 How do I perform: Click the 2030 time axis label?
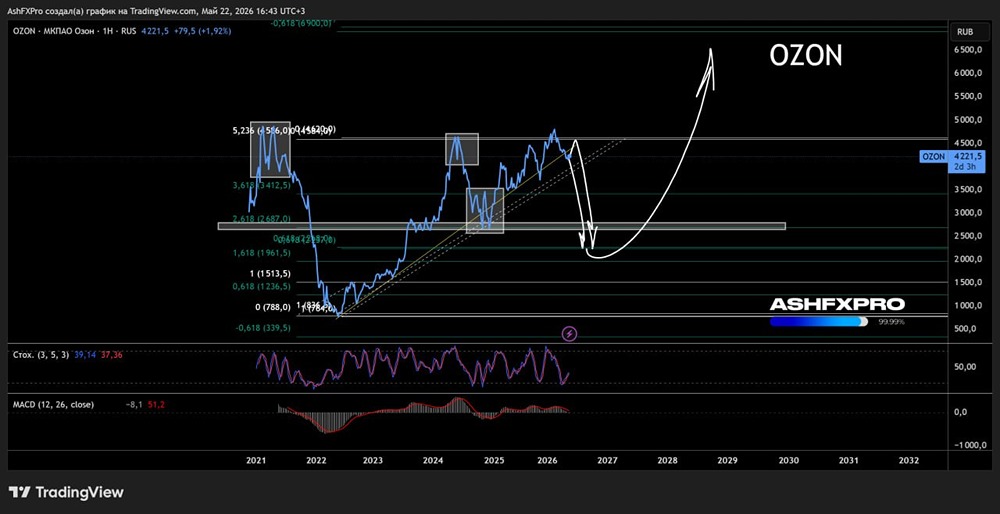coord(788,460)
